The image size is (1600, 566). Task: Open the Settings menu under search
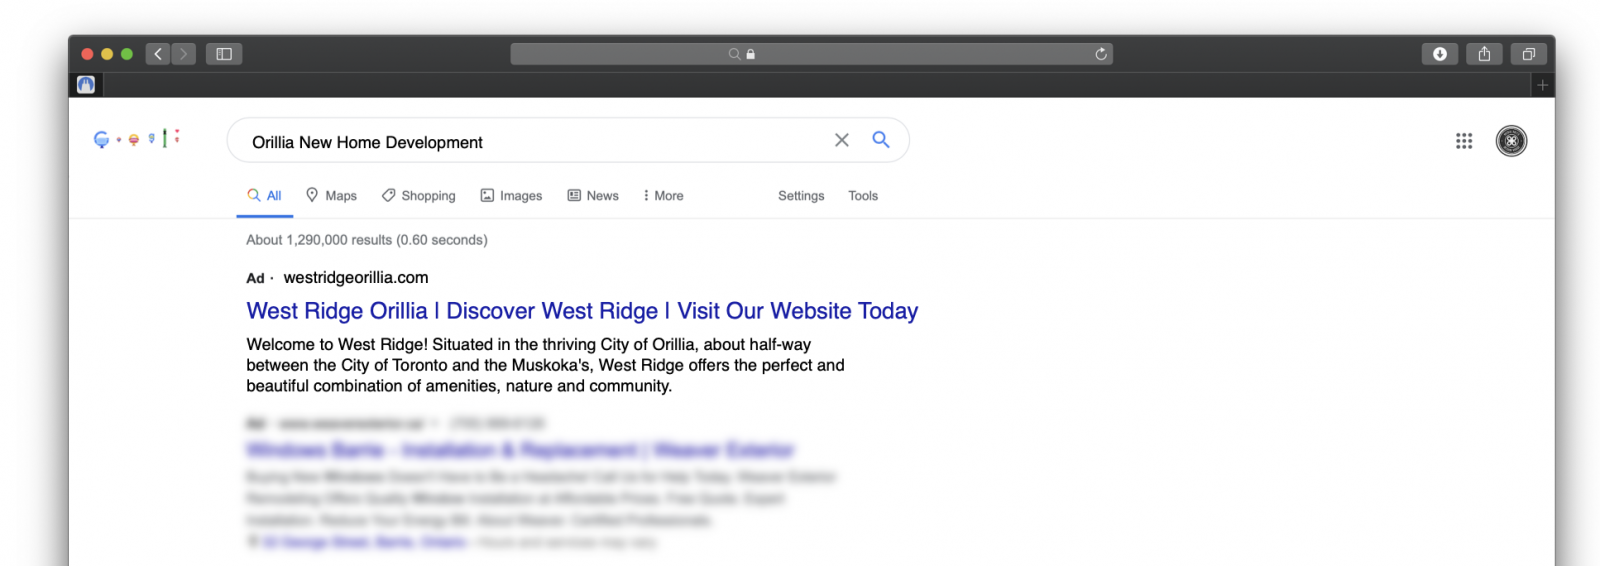(x=801, y=195)
